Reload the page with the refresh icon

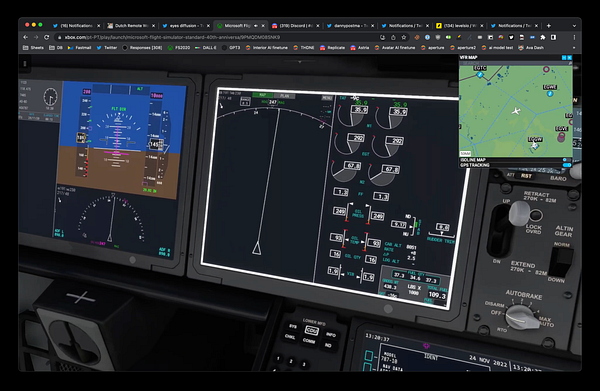[x=46, y=37]
